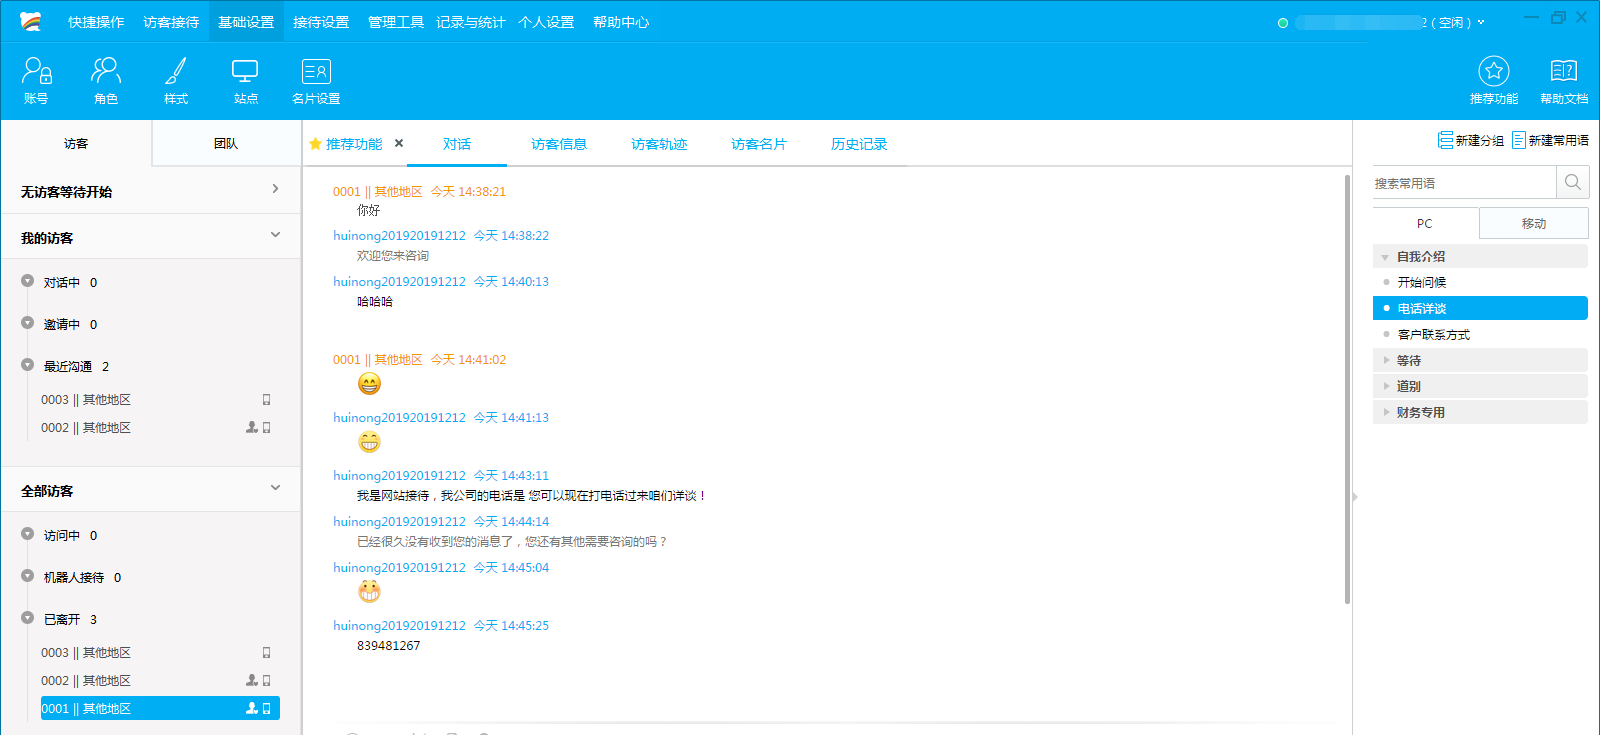Click the chat conversation vertical scrollbar

pyautogui.click(x=1346, y=390)
